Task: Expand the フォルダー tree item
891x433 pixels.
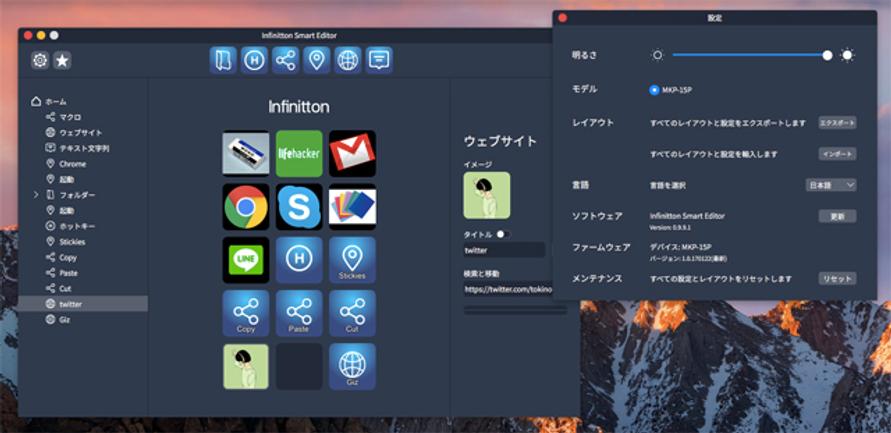Action: pos(37,195)
